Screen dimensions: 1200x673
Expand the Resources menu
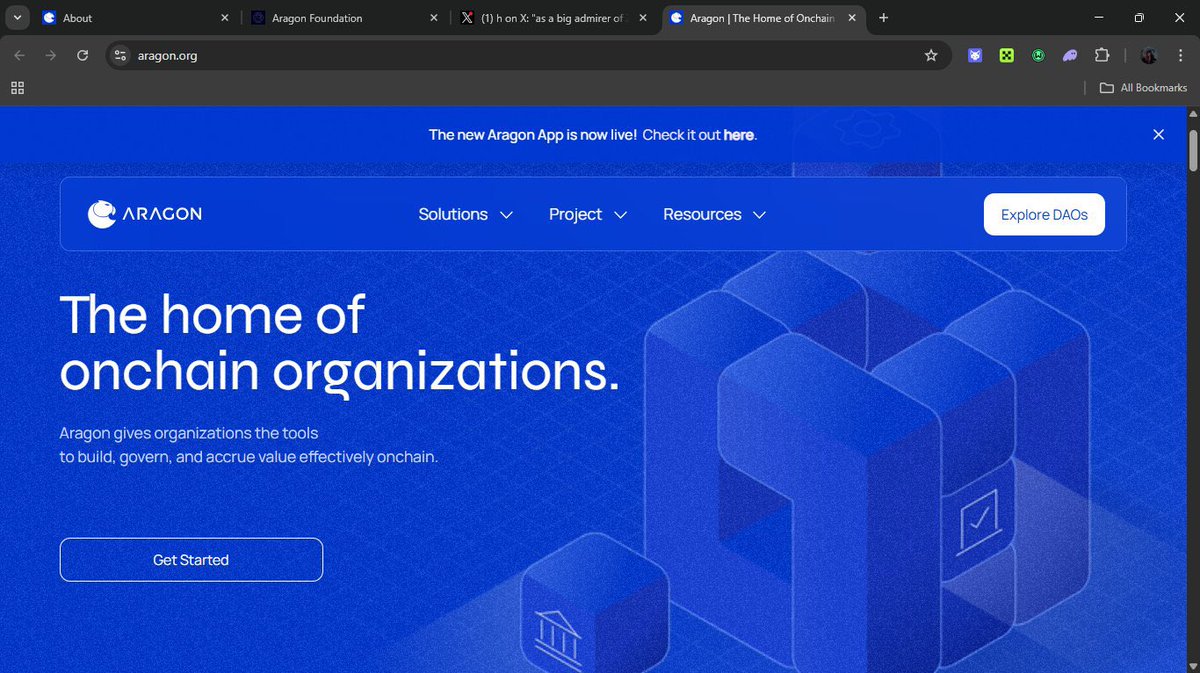coord(714,214)
